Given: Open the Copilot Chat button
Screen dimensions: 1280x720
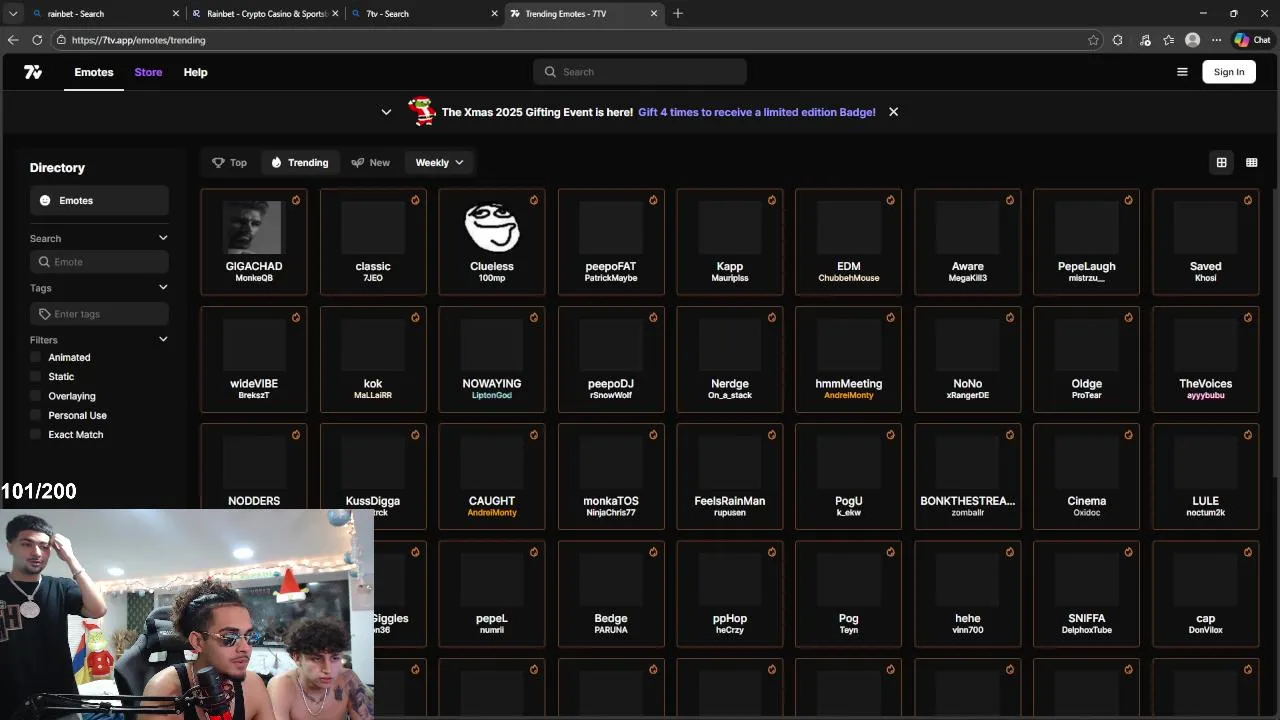Looking at the screenshot, I should click(1252, 40).
